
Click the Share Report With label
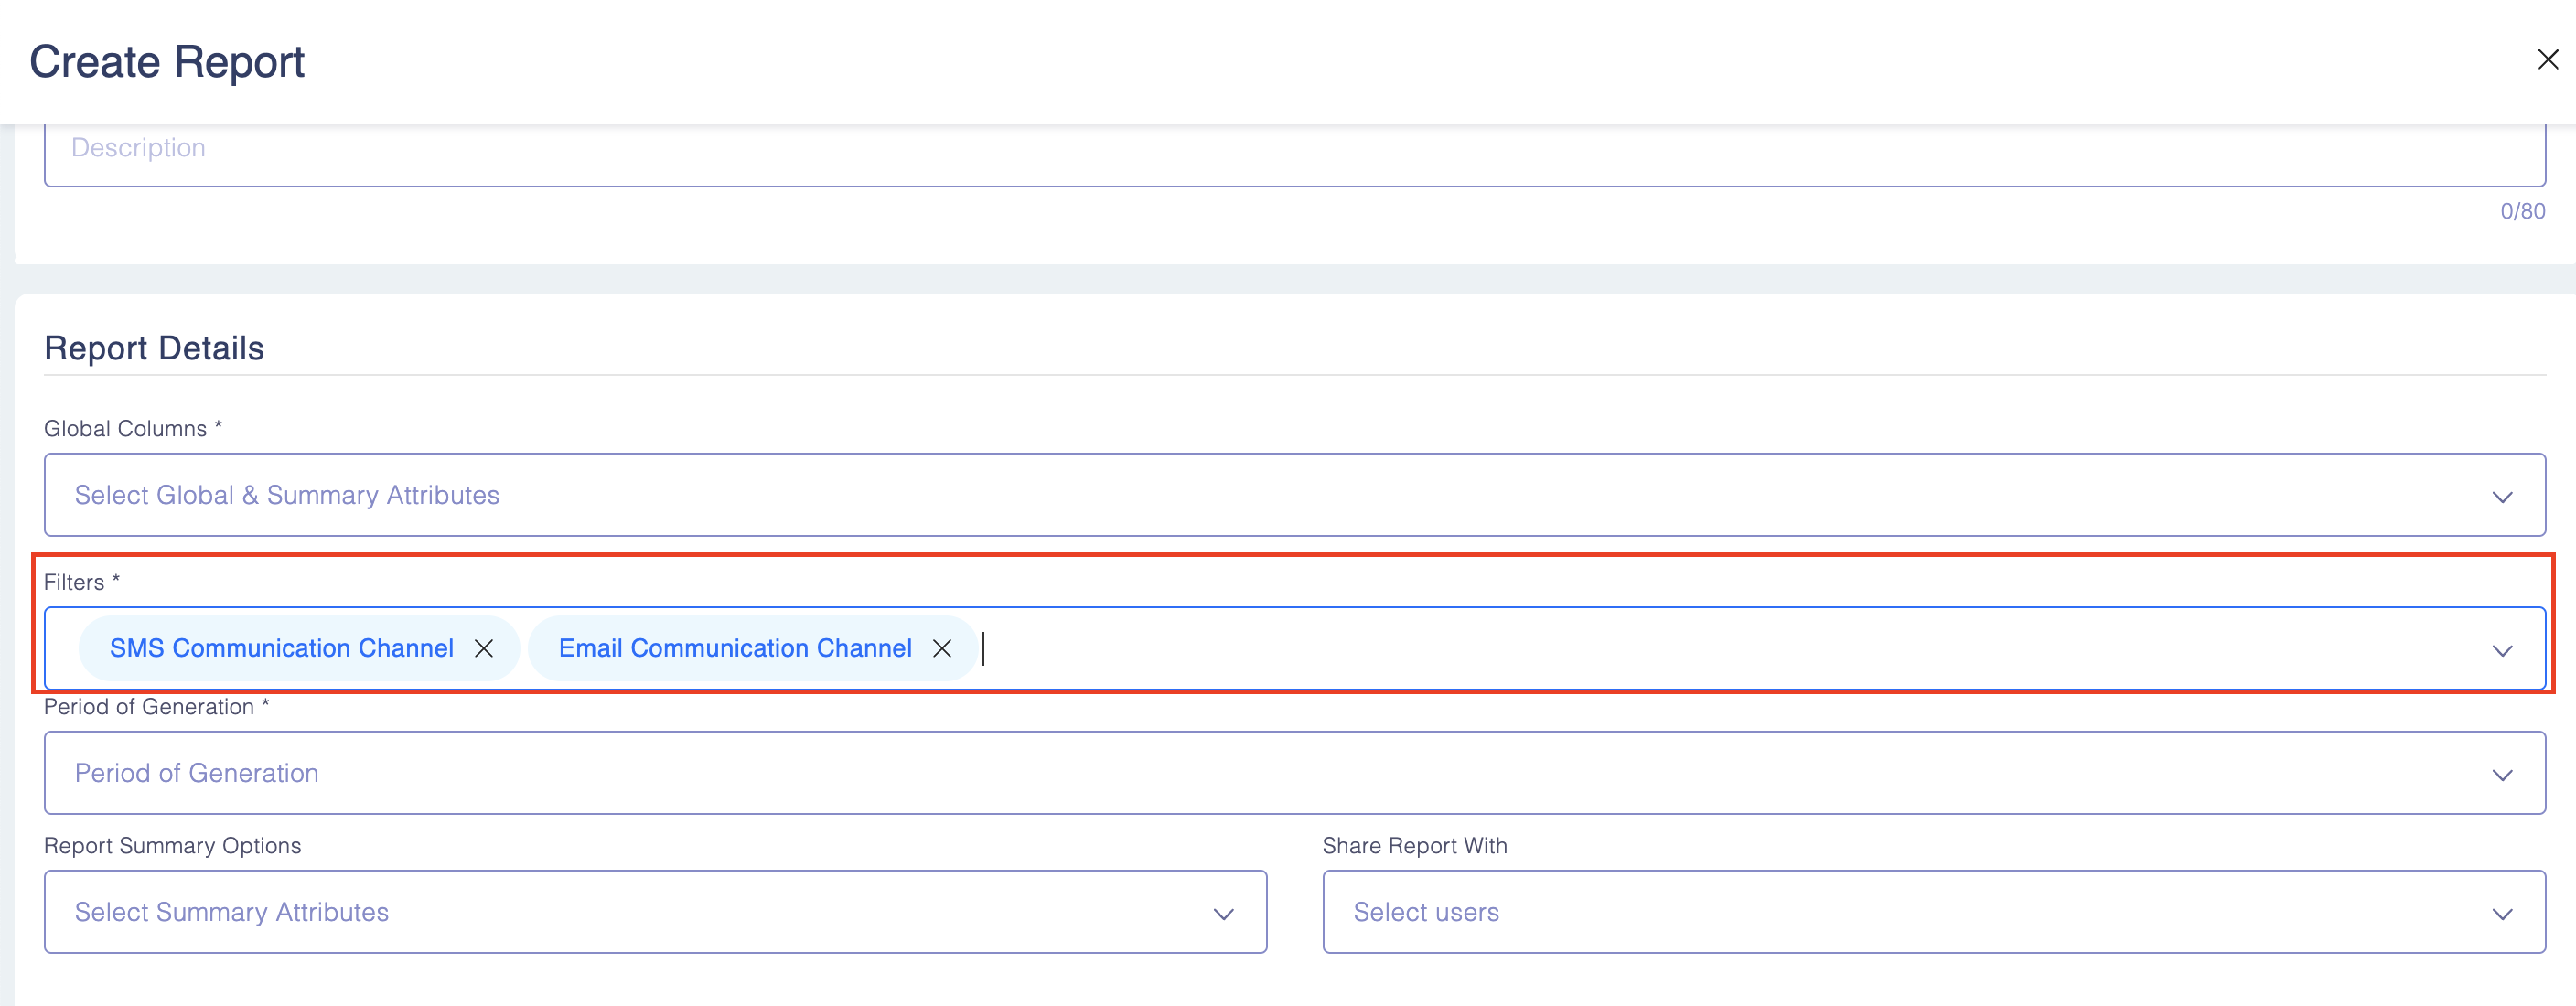1414,846
